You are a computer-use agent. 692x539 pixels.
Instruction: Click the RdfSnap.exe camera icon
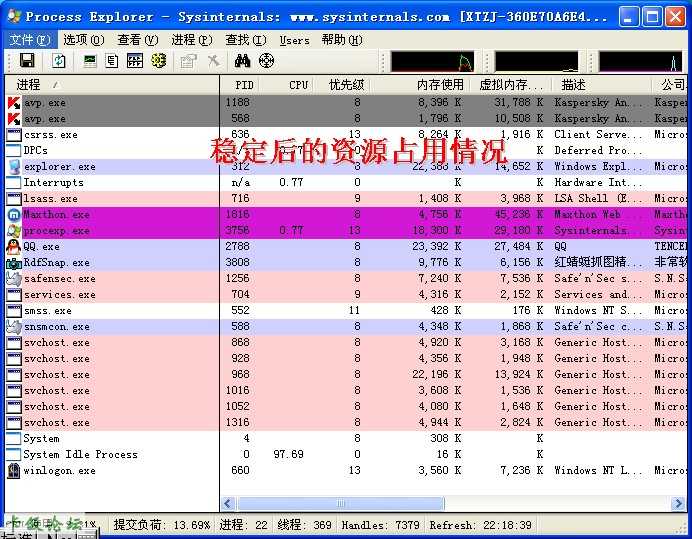click(x=14, y=263)
